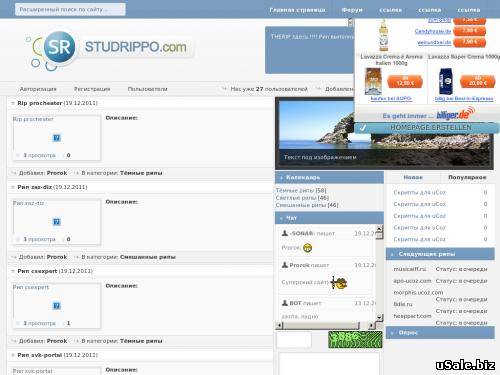Open Тёмные рипы category link
Screen dimensions: 500x375
(301, 190)
